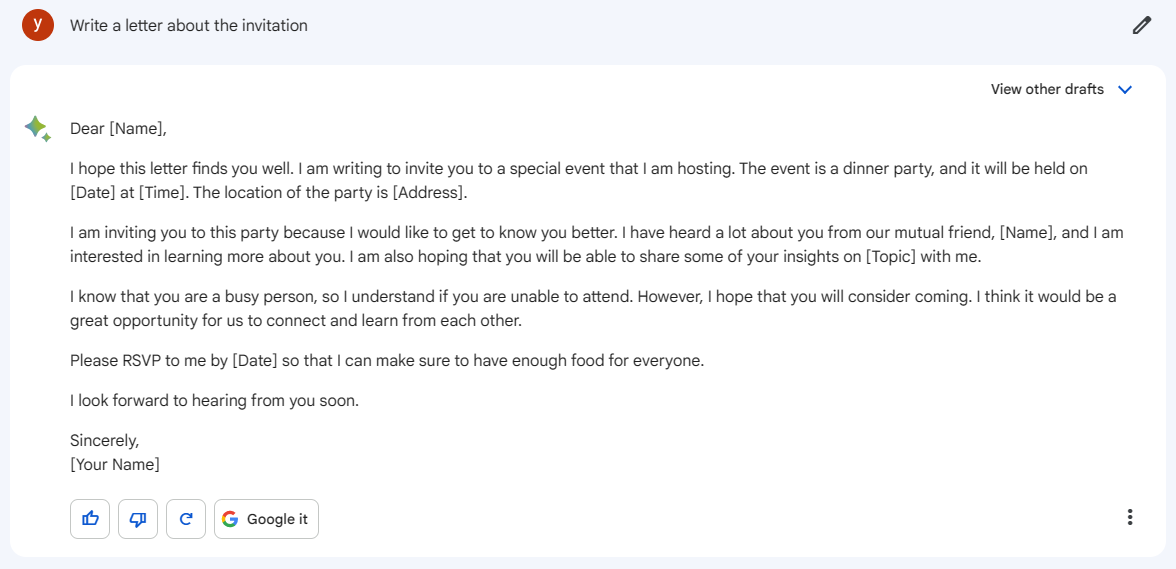Click the 'Please RSVP to me' sentence
1176x569 pixels.
pos(388,361)
